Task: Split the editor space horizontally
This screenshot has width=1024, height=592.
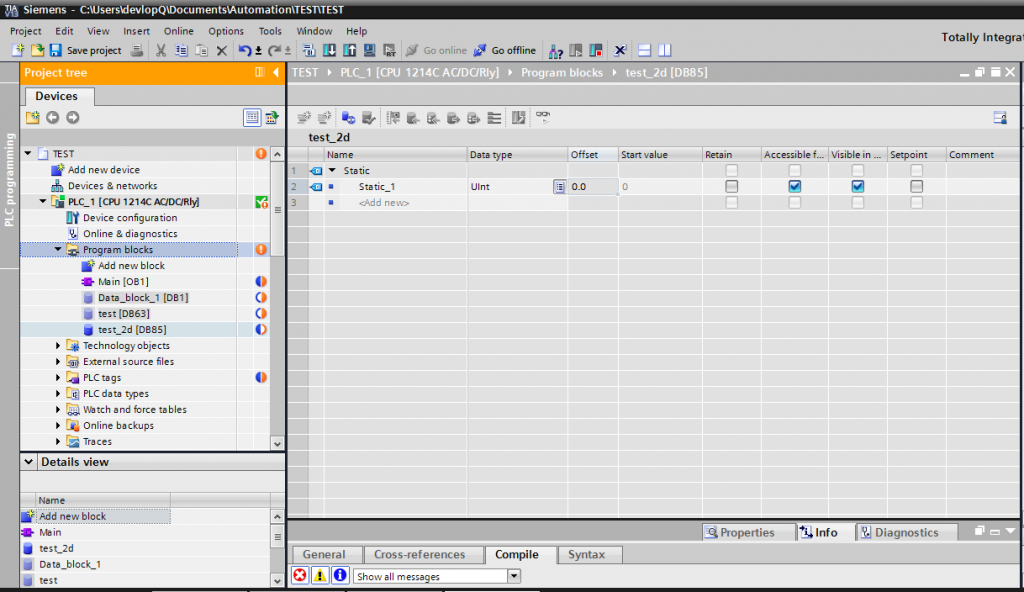Action: click(x=645, y=50)
